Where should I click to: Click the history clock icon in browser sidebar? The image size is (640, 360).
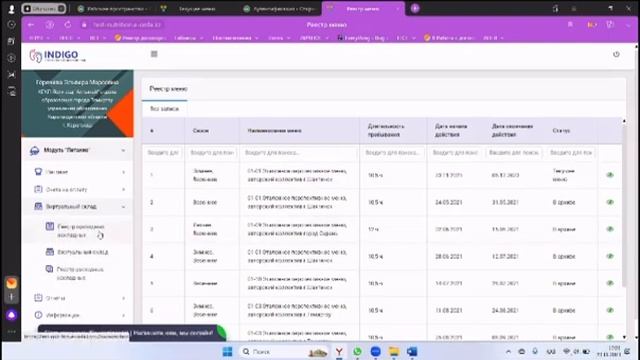11,24
